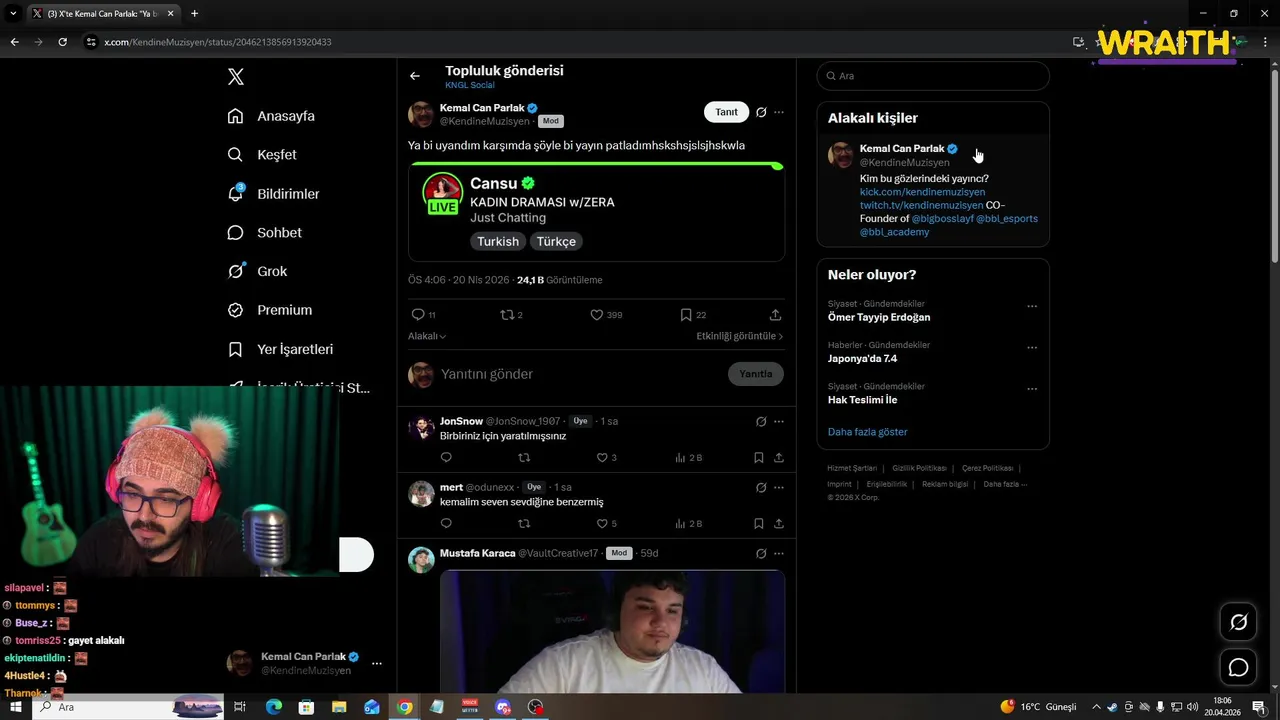Share JonSnow comment
The image size is (1280, 720).
click(x=779, y=458)
